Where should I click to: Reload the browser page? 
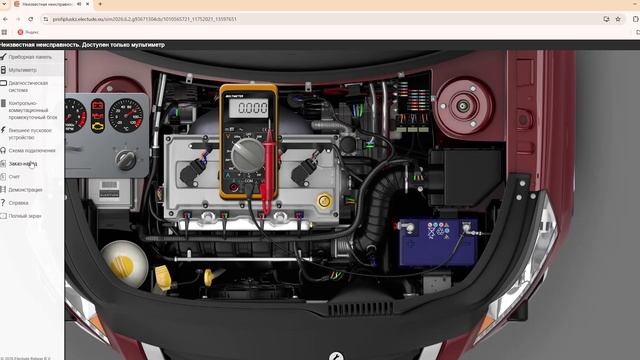click(31, 19)
